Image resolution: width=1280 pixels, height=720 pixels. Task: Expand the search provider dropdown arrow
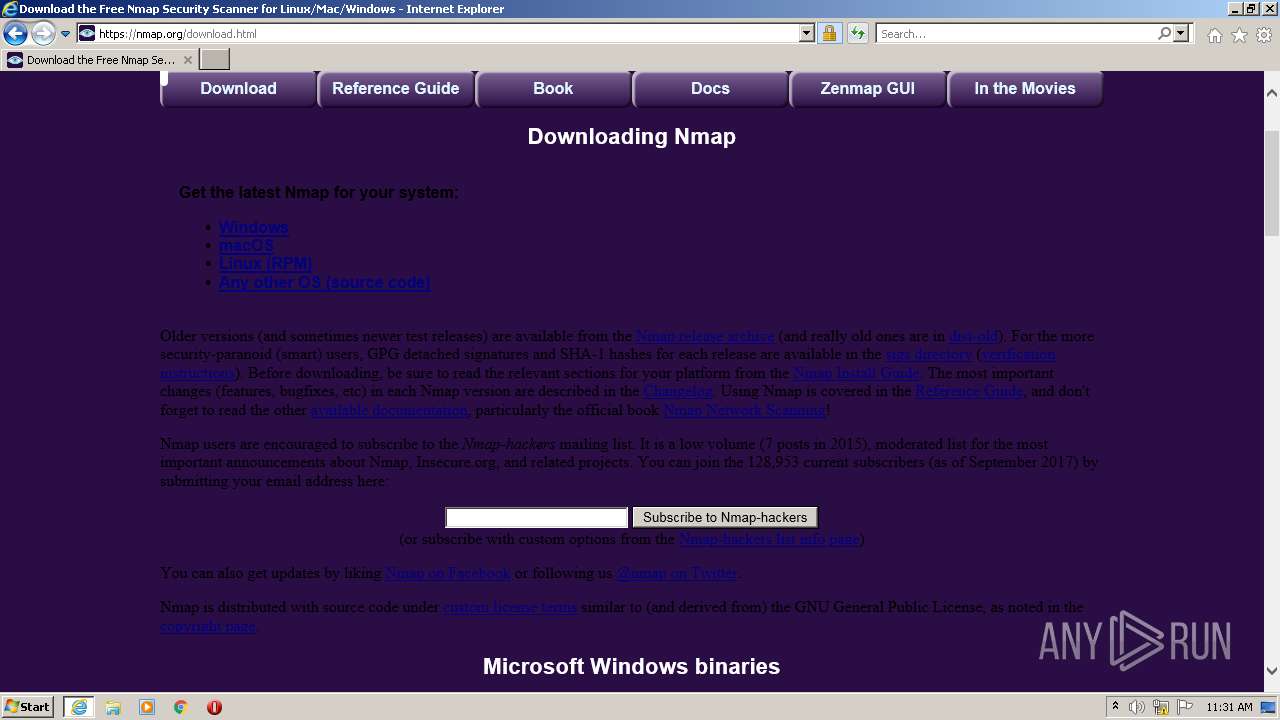pos(1181,34)
